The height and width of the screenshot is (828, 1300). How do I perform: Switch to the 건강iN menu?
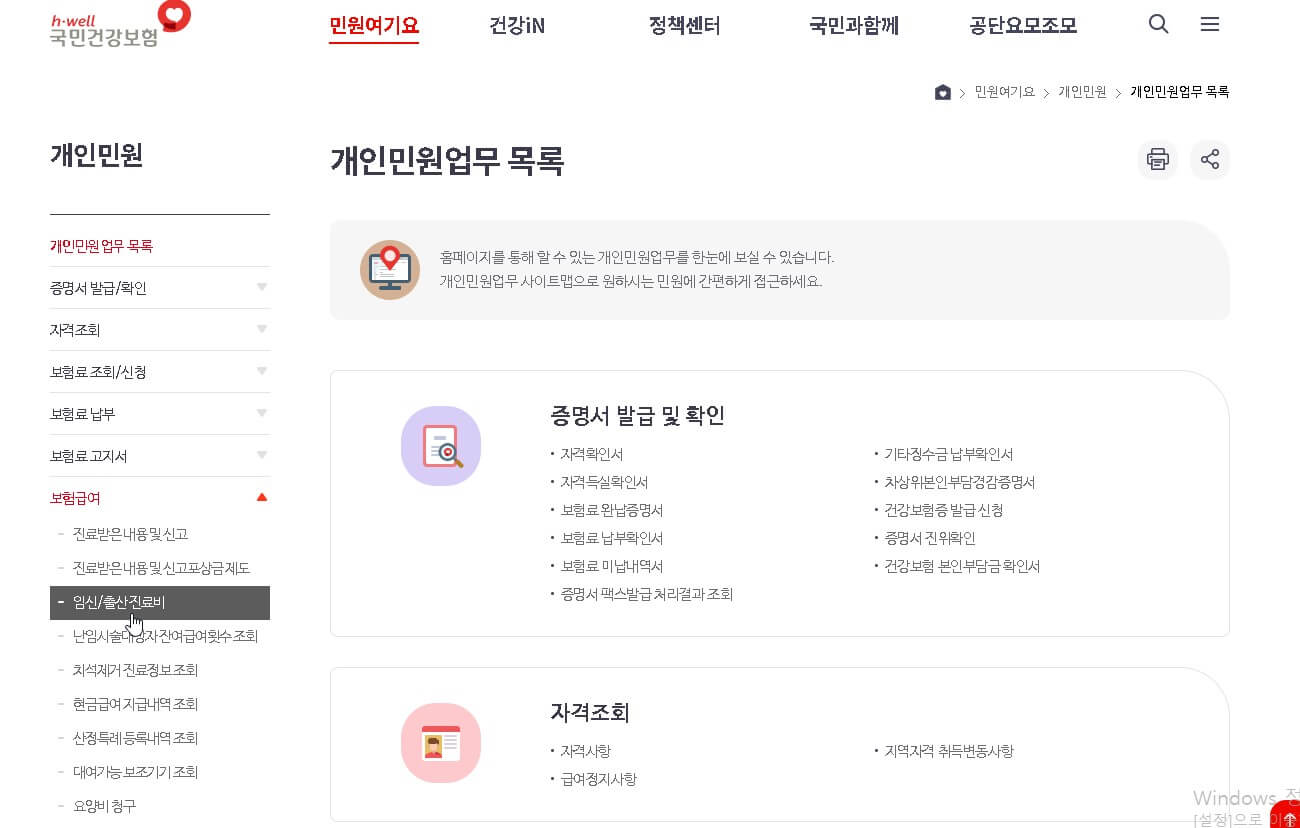[x=516, y=27]
